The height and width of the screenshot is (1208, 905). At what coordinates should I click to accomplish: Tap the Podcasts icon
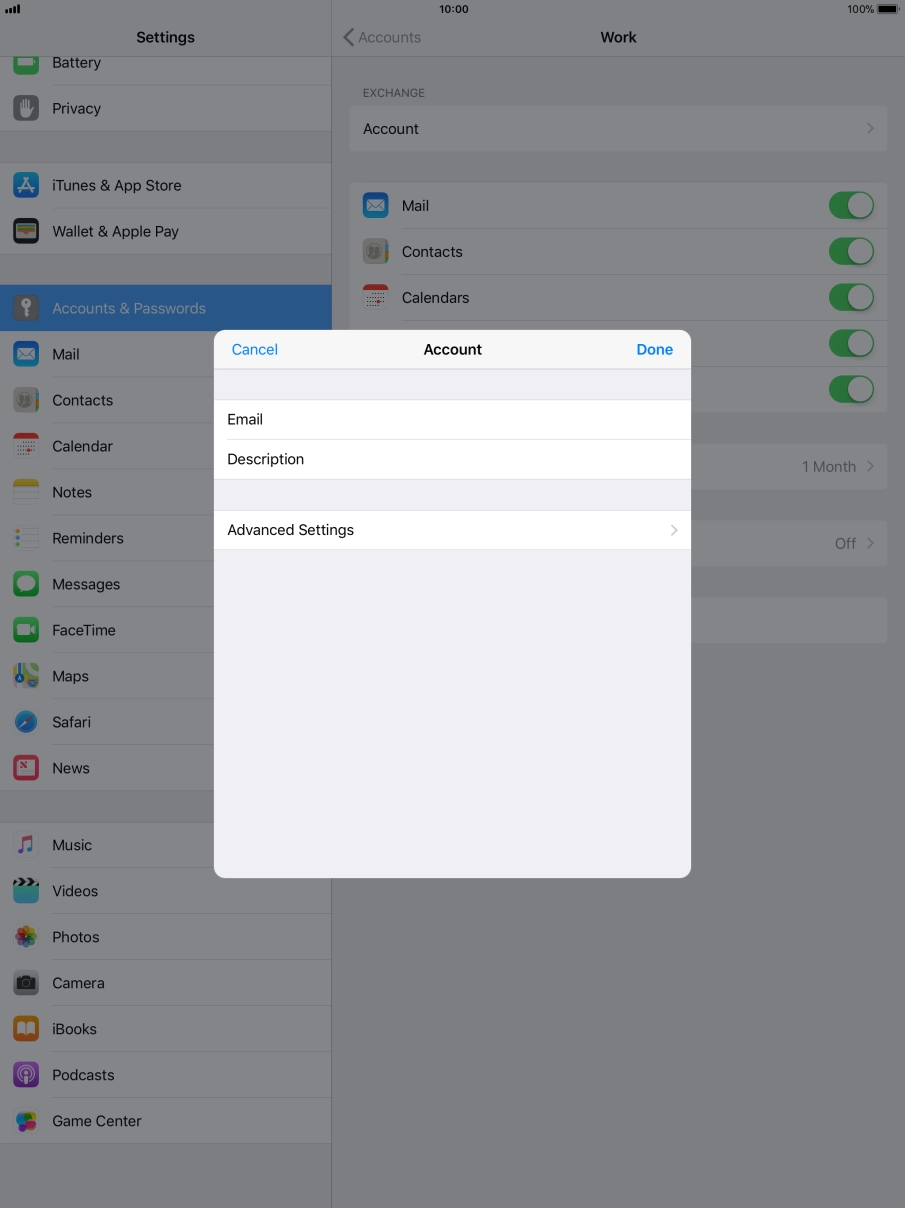25,1074
